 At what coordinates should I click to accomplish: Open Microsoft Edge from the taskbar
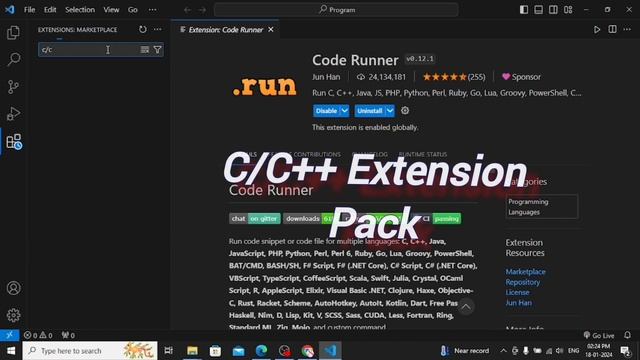(262, 351)
